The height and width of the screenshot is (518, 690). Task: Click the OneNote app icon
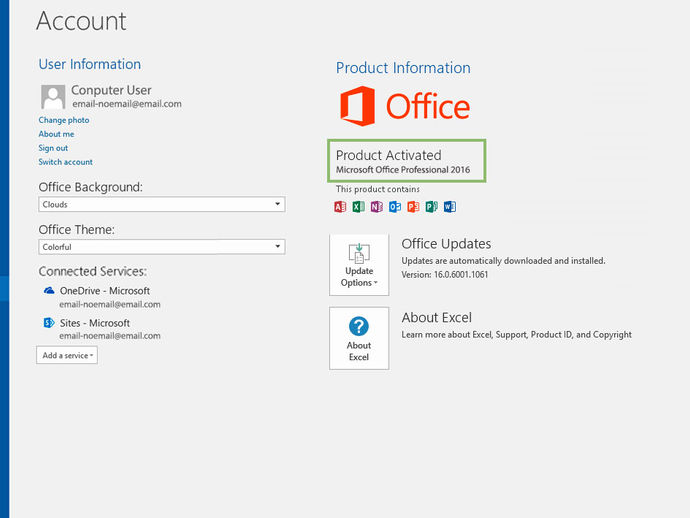376,206
